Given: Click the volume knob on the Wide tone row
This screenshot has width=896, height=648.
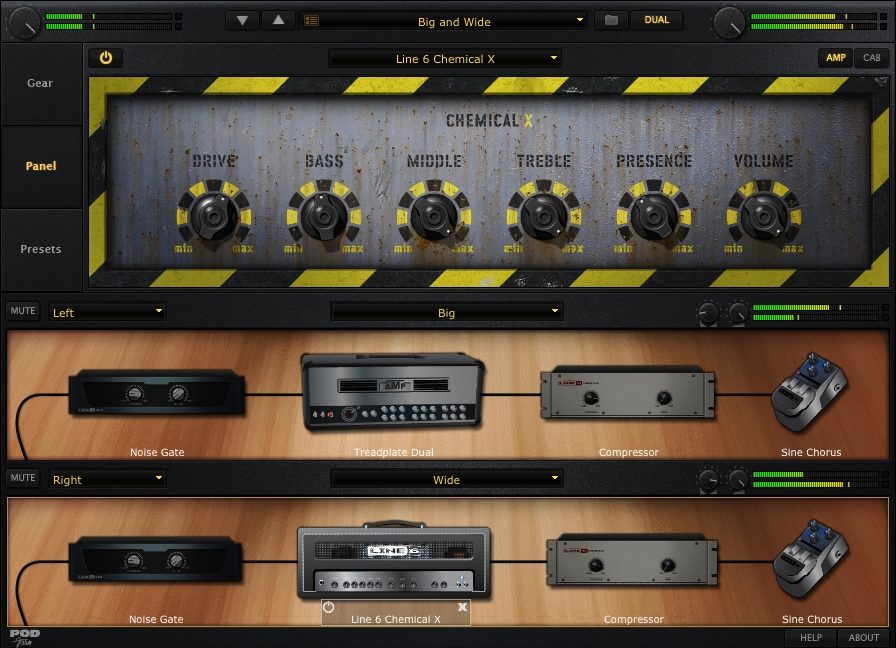Looking at the screenshot, I should 738,480.
